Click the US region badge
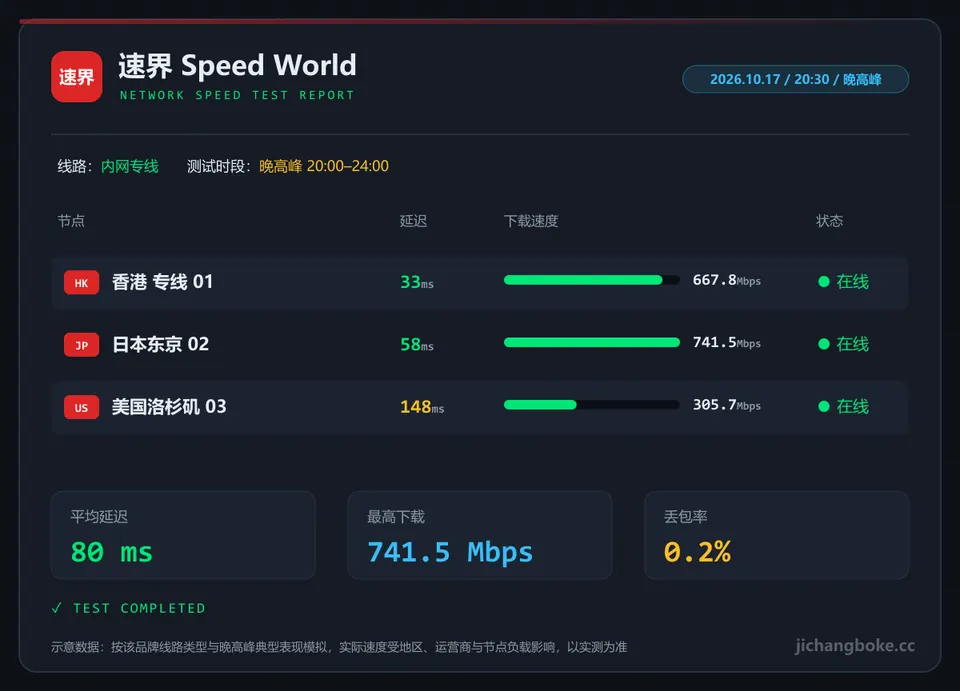 coord(81,408)
